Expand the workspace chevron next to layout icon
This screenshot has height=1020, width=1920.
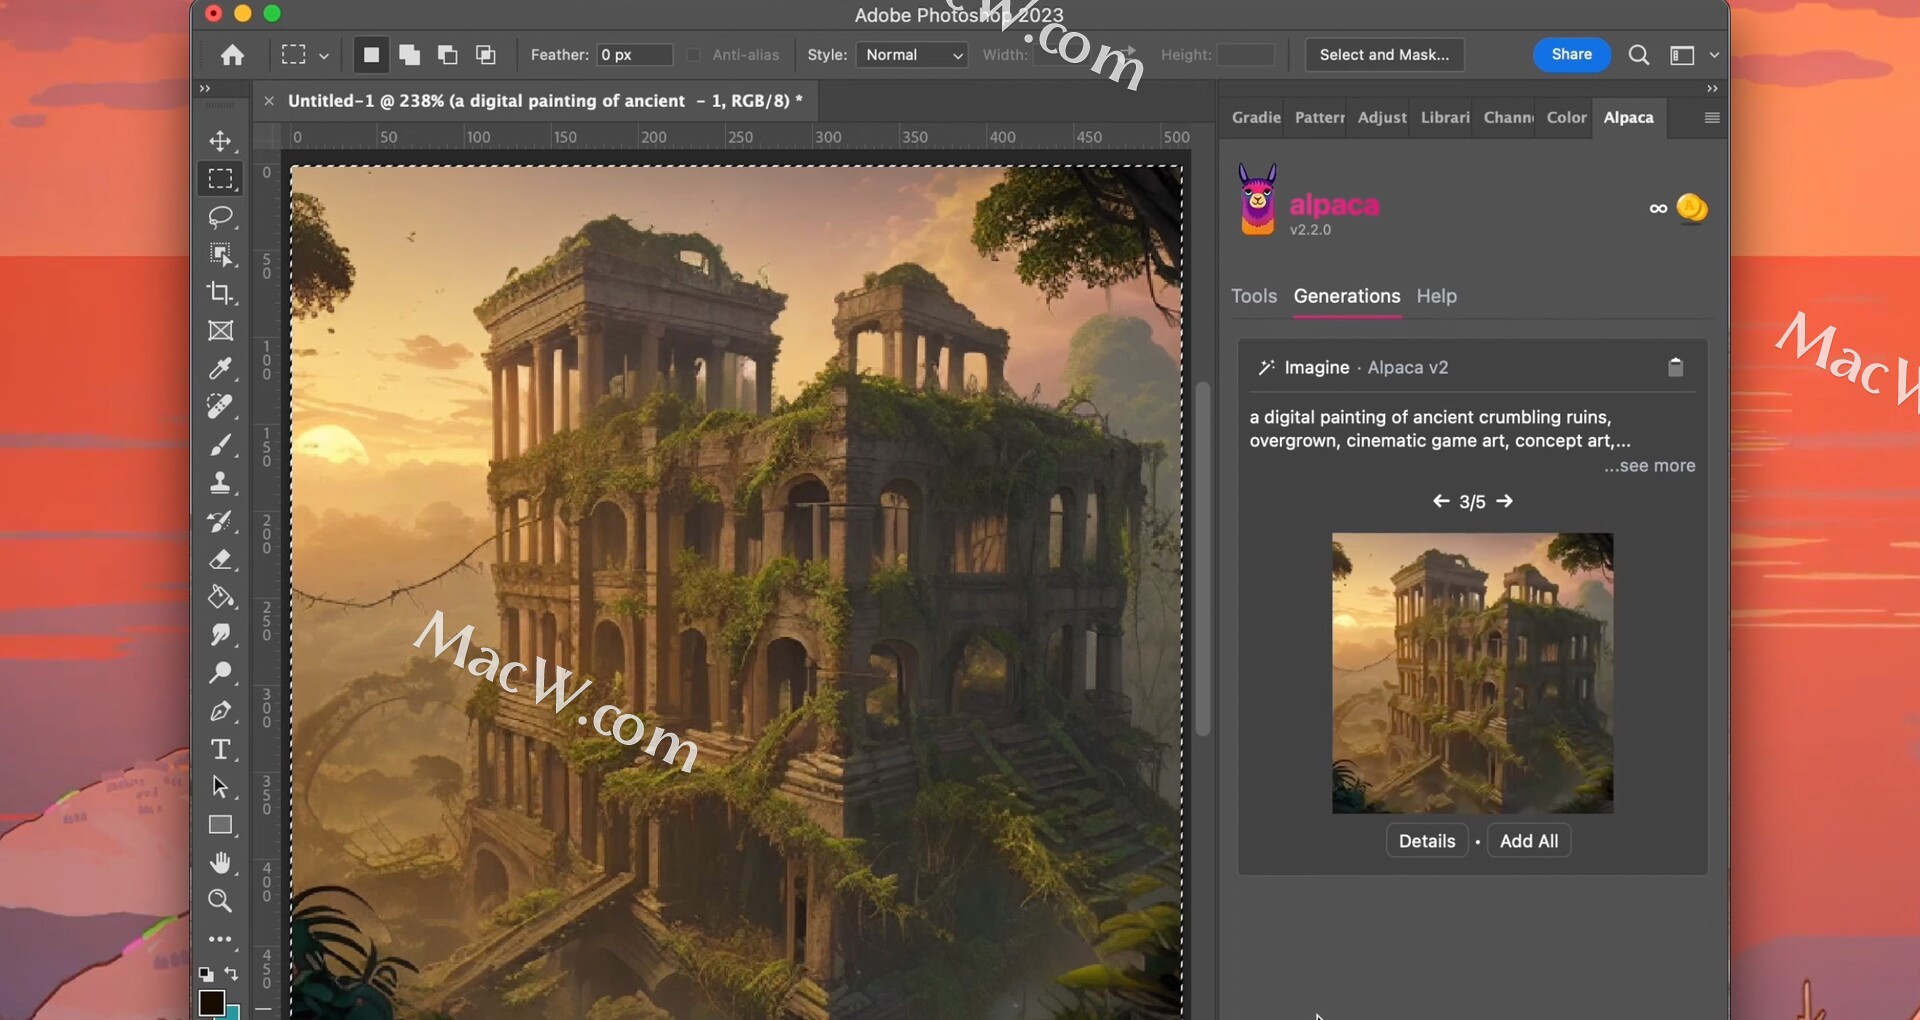[1713, 55]
